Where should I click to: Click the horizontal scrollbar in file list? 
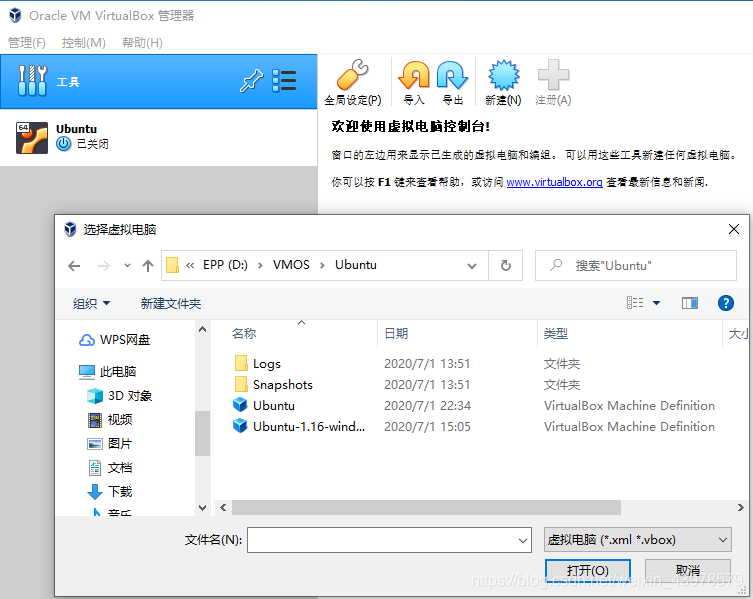pyautogui.click(x=426, y=507)
